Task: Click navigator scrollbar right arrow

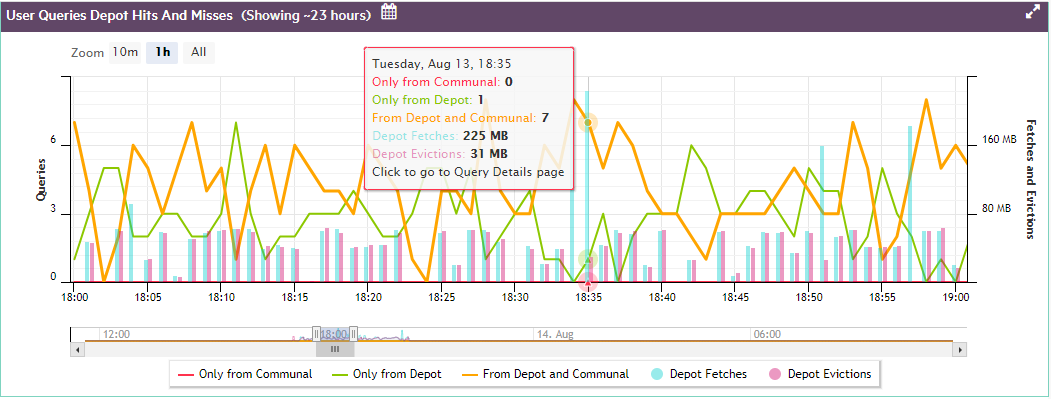Action: pyautogui.click(x=961, y=349)
